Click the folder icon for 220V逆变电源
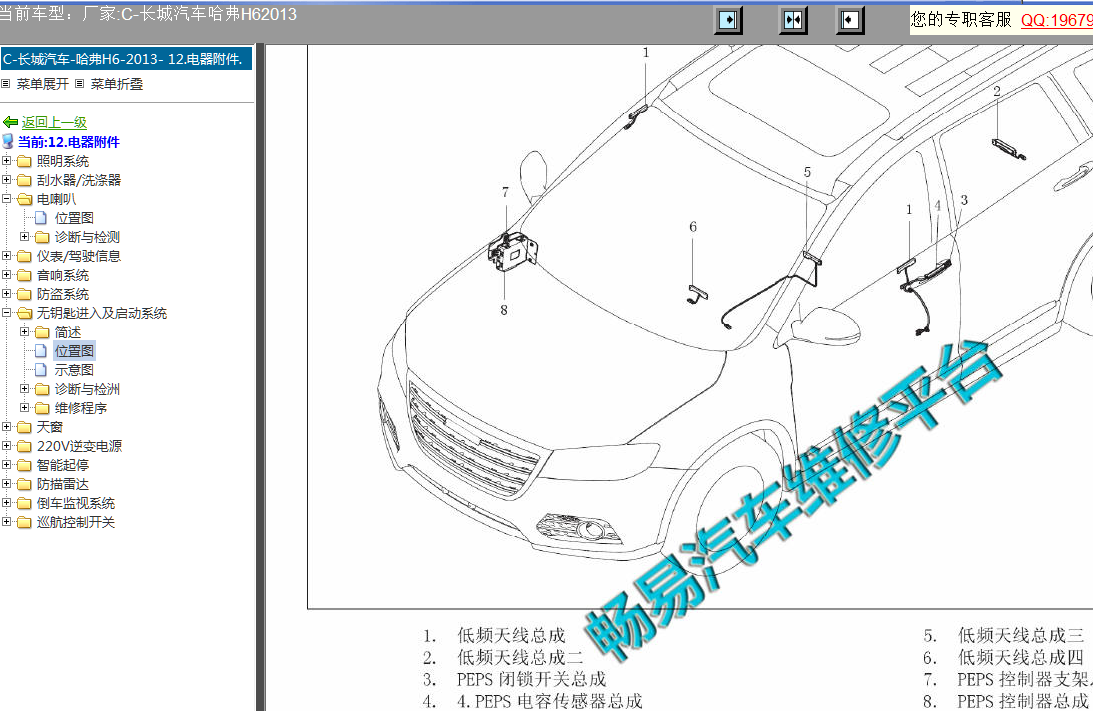The height and width of the screenshot is (711, 1093). point(24,446)
